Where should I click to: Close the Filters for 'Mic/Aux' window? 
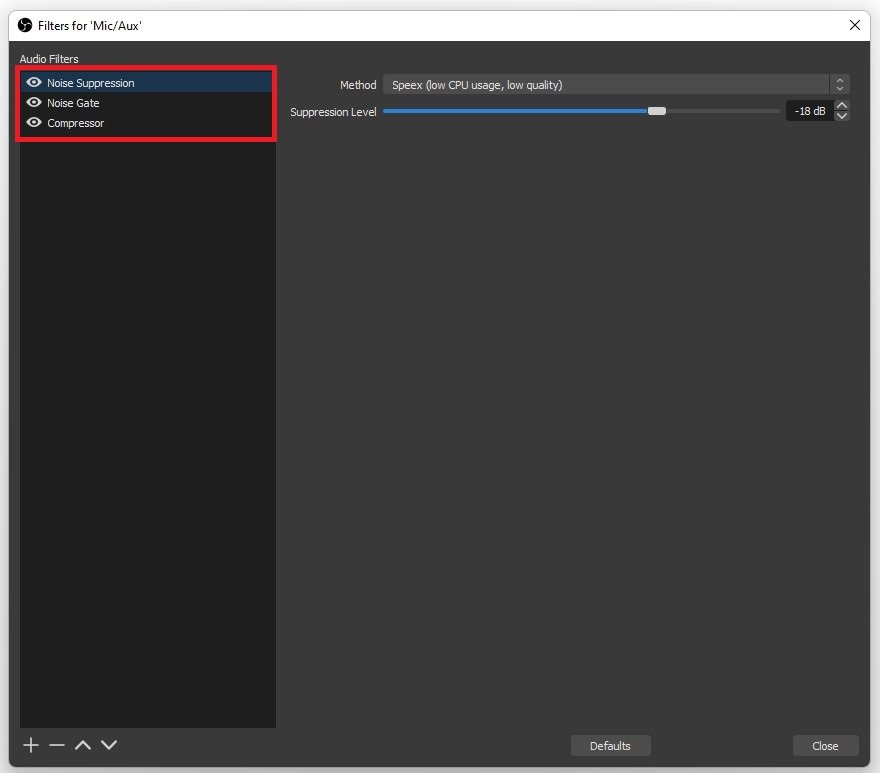pos(854,25)
